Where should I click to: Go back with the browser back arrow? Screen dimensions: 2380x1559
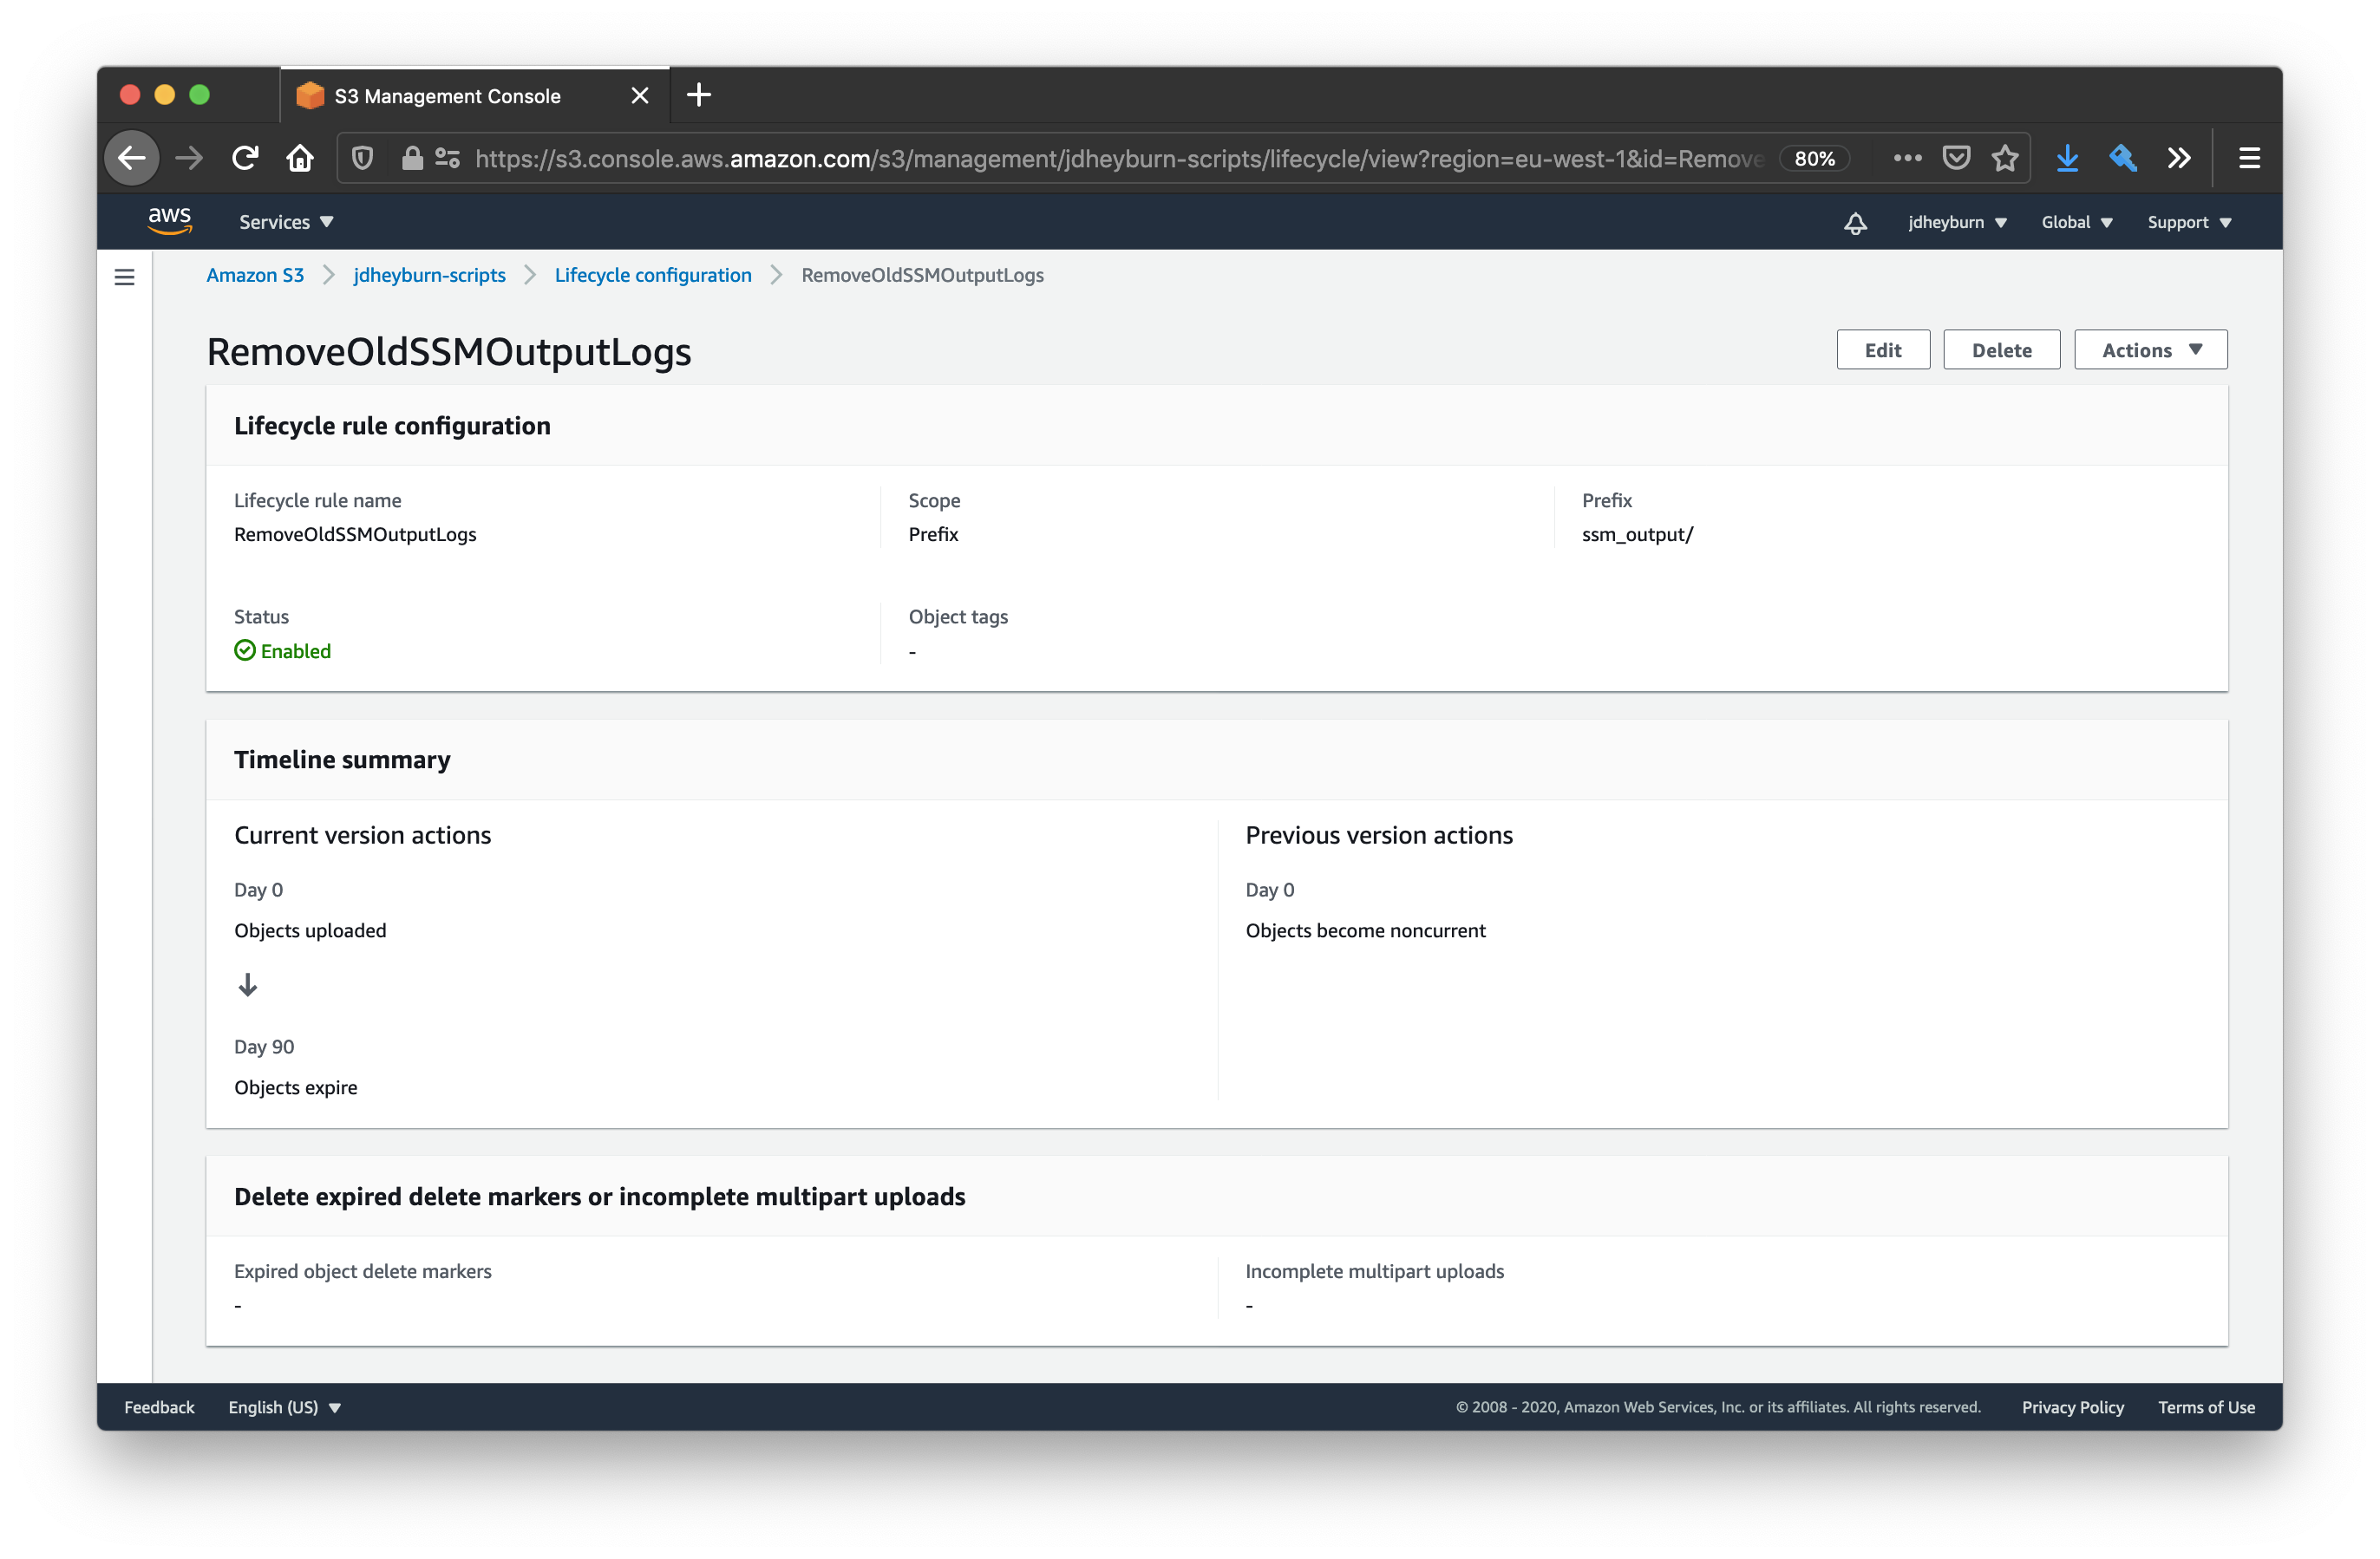(132, 158)
